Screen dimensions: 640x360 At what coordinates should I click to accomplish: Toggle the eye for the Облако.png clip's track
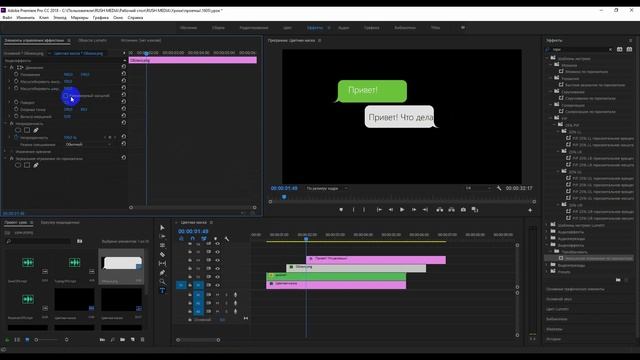[217, 268]
